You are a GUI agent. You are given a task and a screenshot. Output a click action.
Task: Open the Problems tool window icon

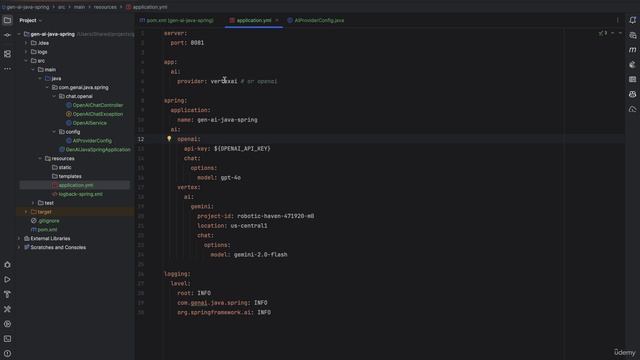coord(7,353)
